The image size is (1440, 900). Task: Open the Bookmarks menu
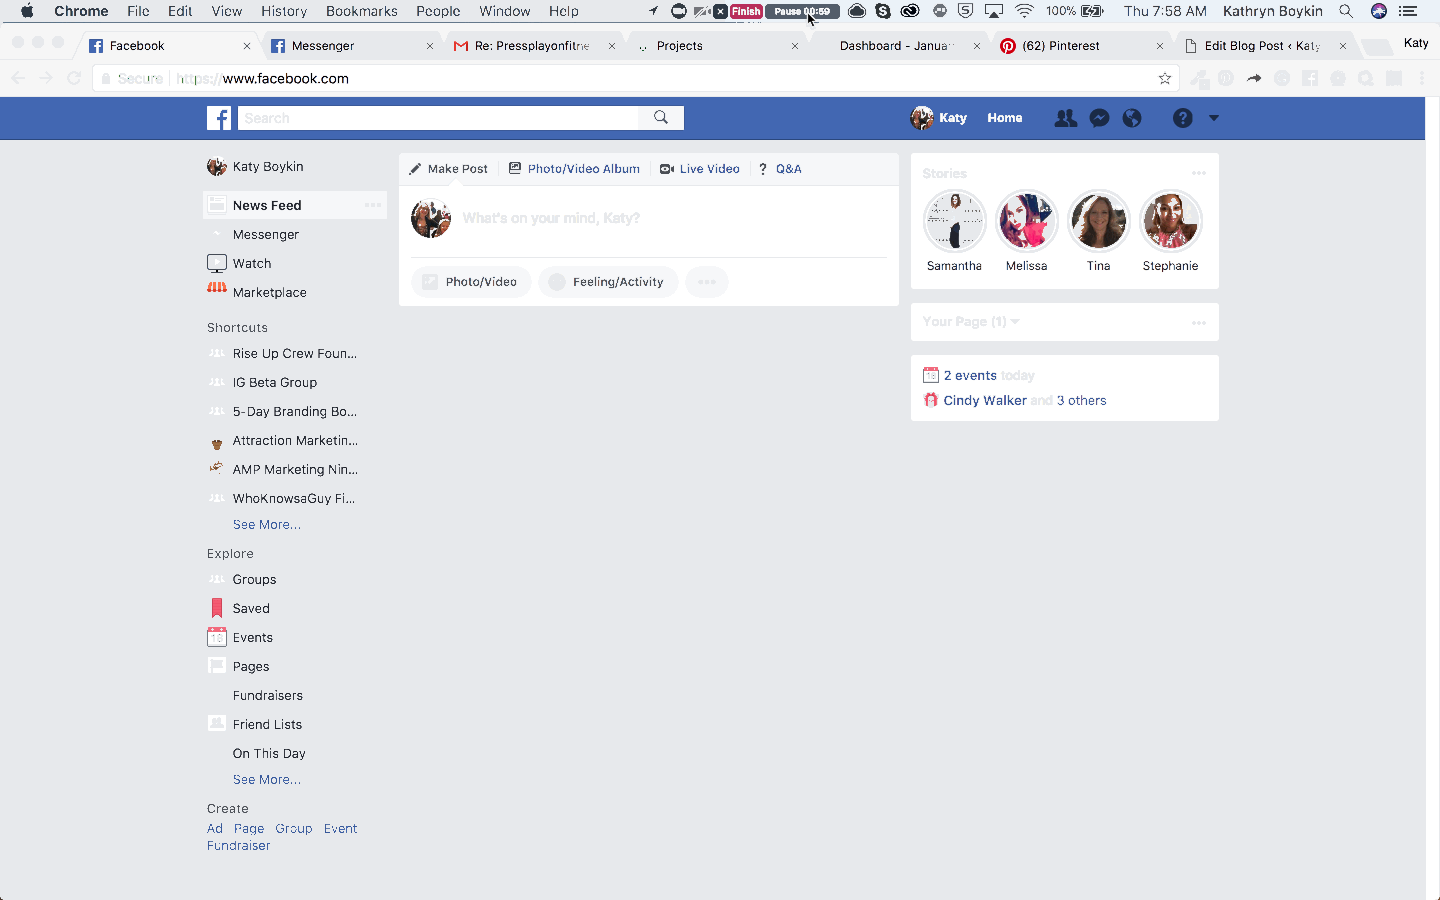(x=361, y=11)
